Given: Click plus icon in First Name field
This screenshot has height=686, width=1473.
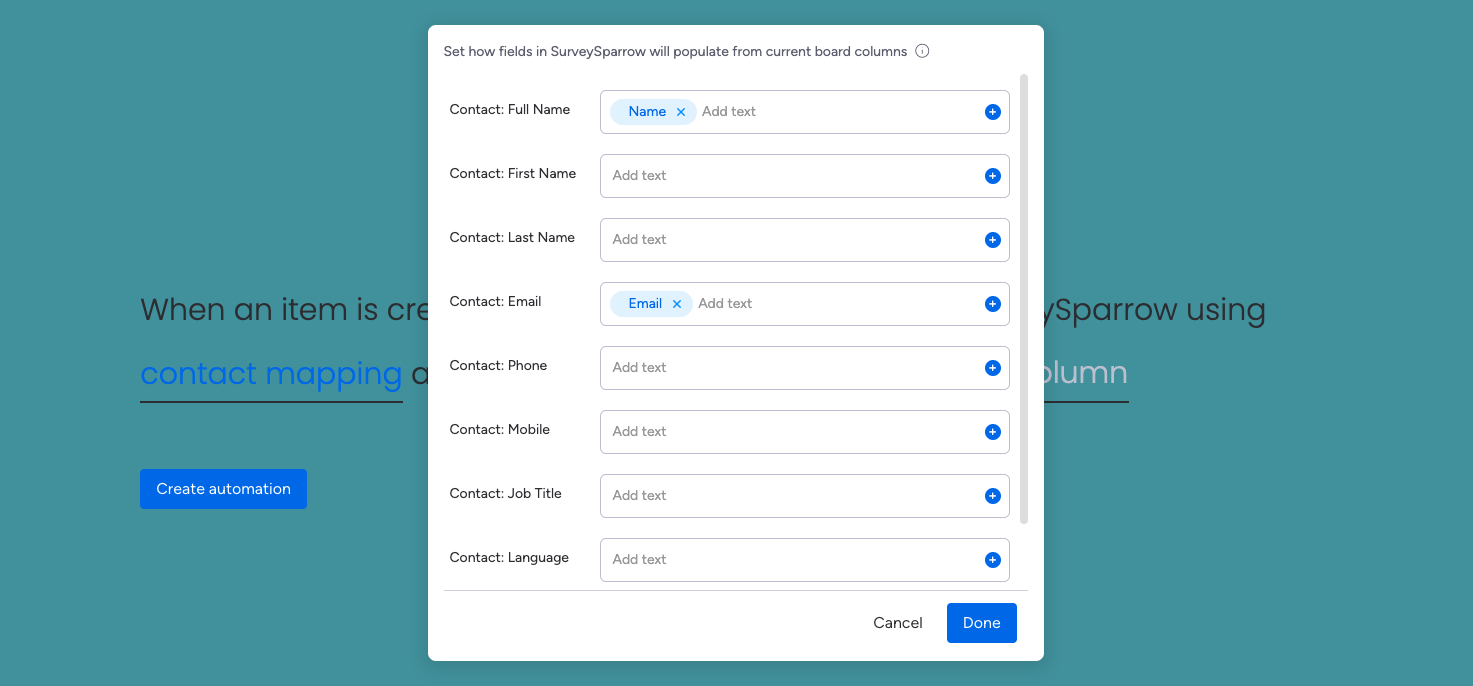Looking at the screenshot, I should pos(992,176).
